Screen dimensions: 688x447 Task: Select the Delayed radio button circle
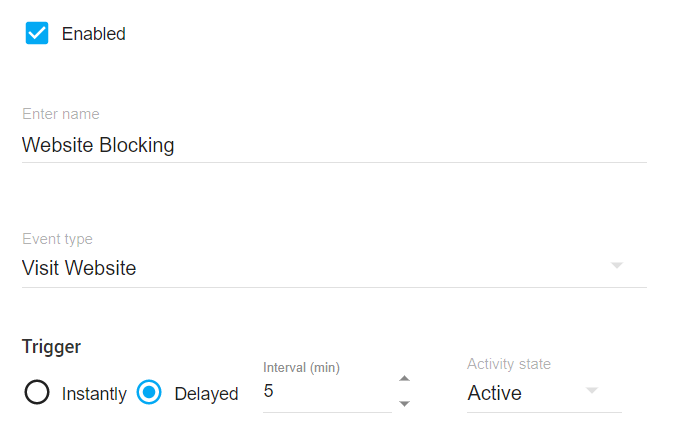click(149, 393)
